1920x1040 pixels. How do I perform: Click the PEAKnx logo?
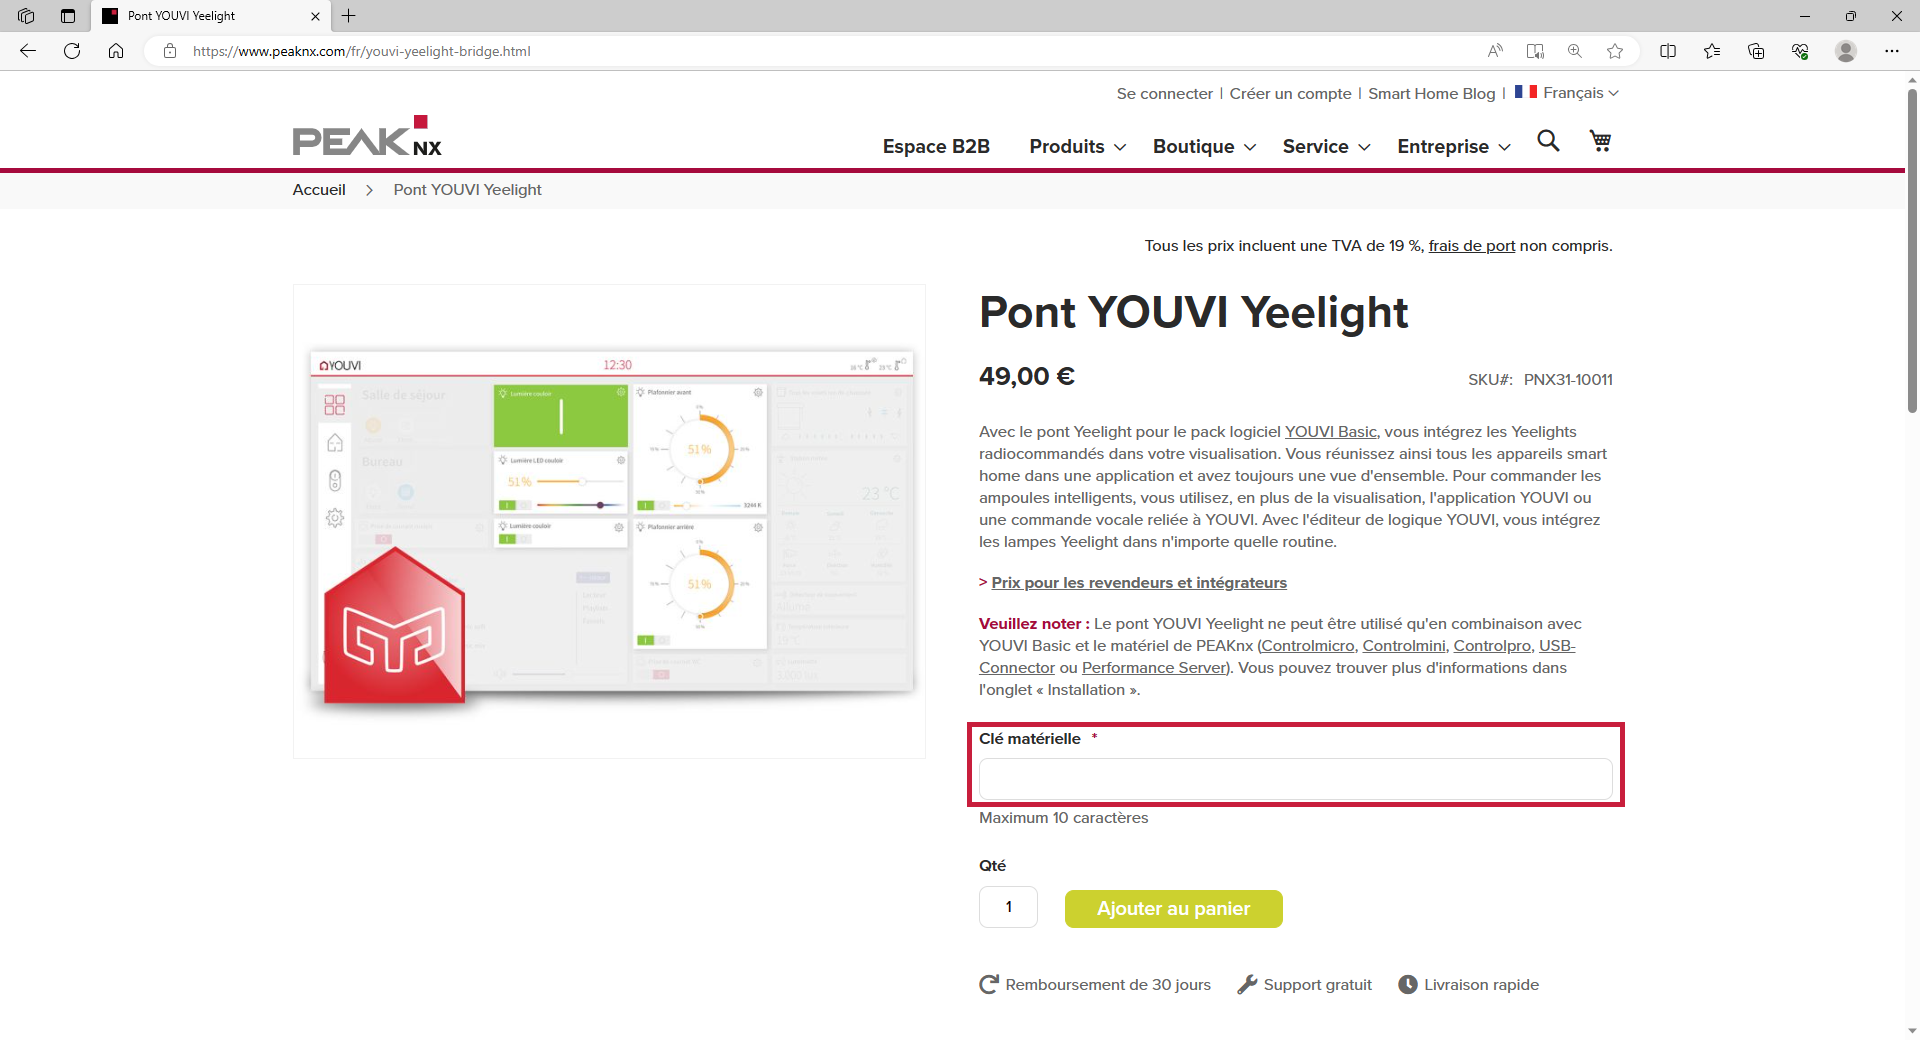pyautogui.click(x=367, y=136)
